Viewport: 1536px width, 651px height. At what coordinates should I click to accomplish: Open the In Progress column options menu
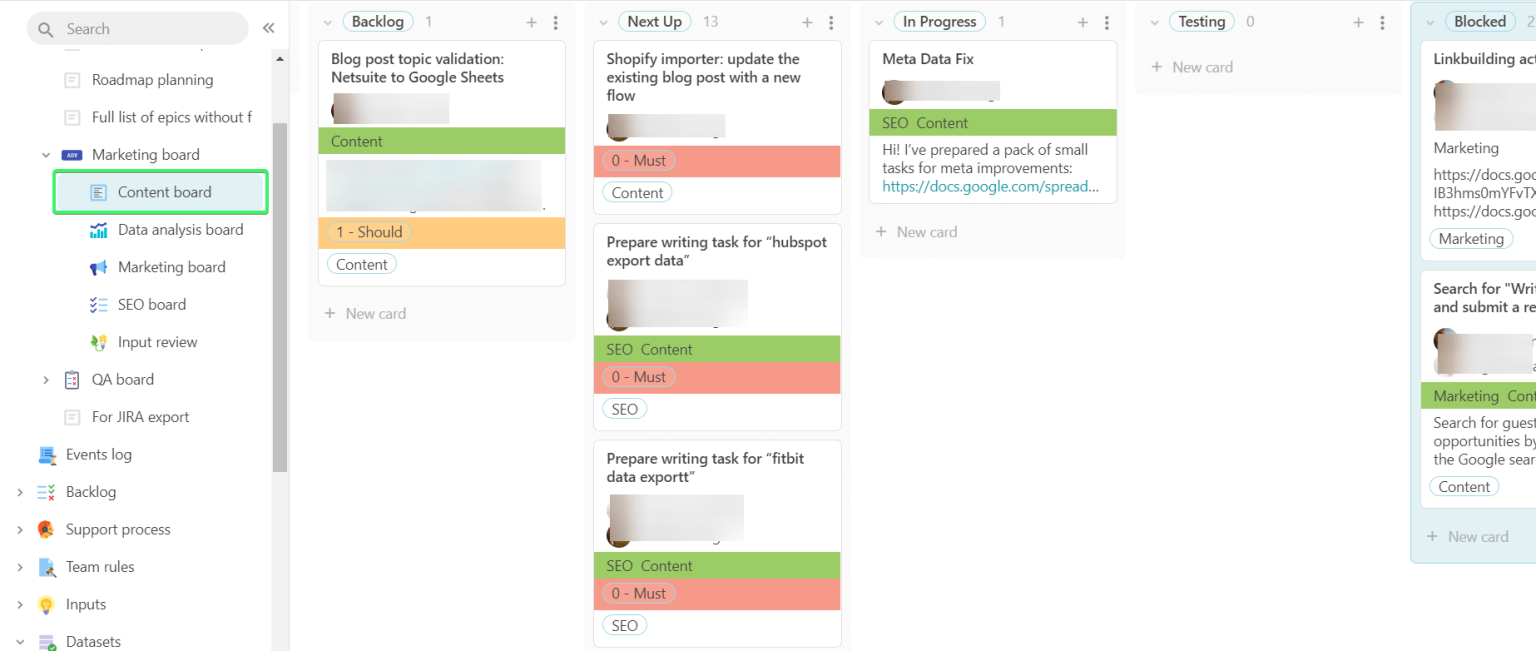click(1107, 21)
